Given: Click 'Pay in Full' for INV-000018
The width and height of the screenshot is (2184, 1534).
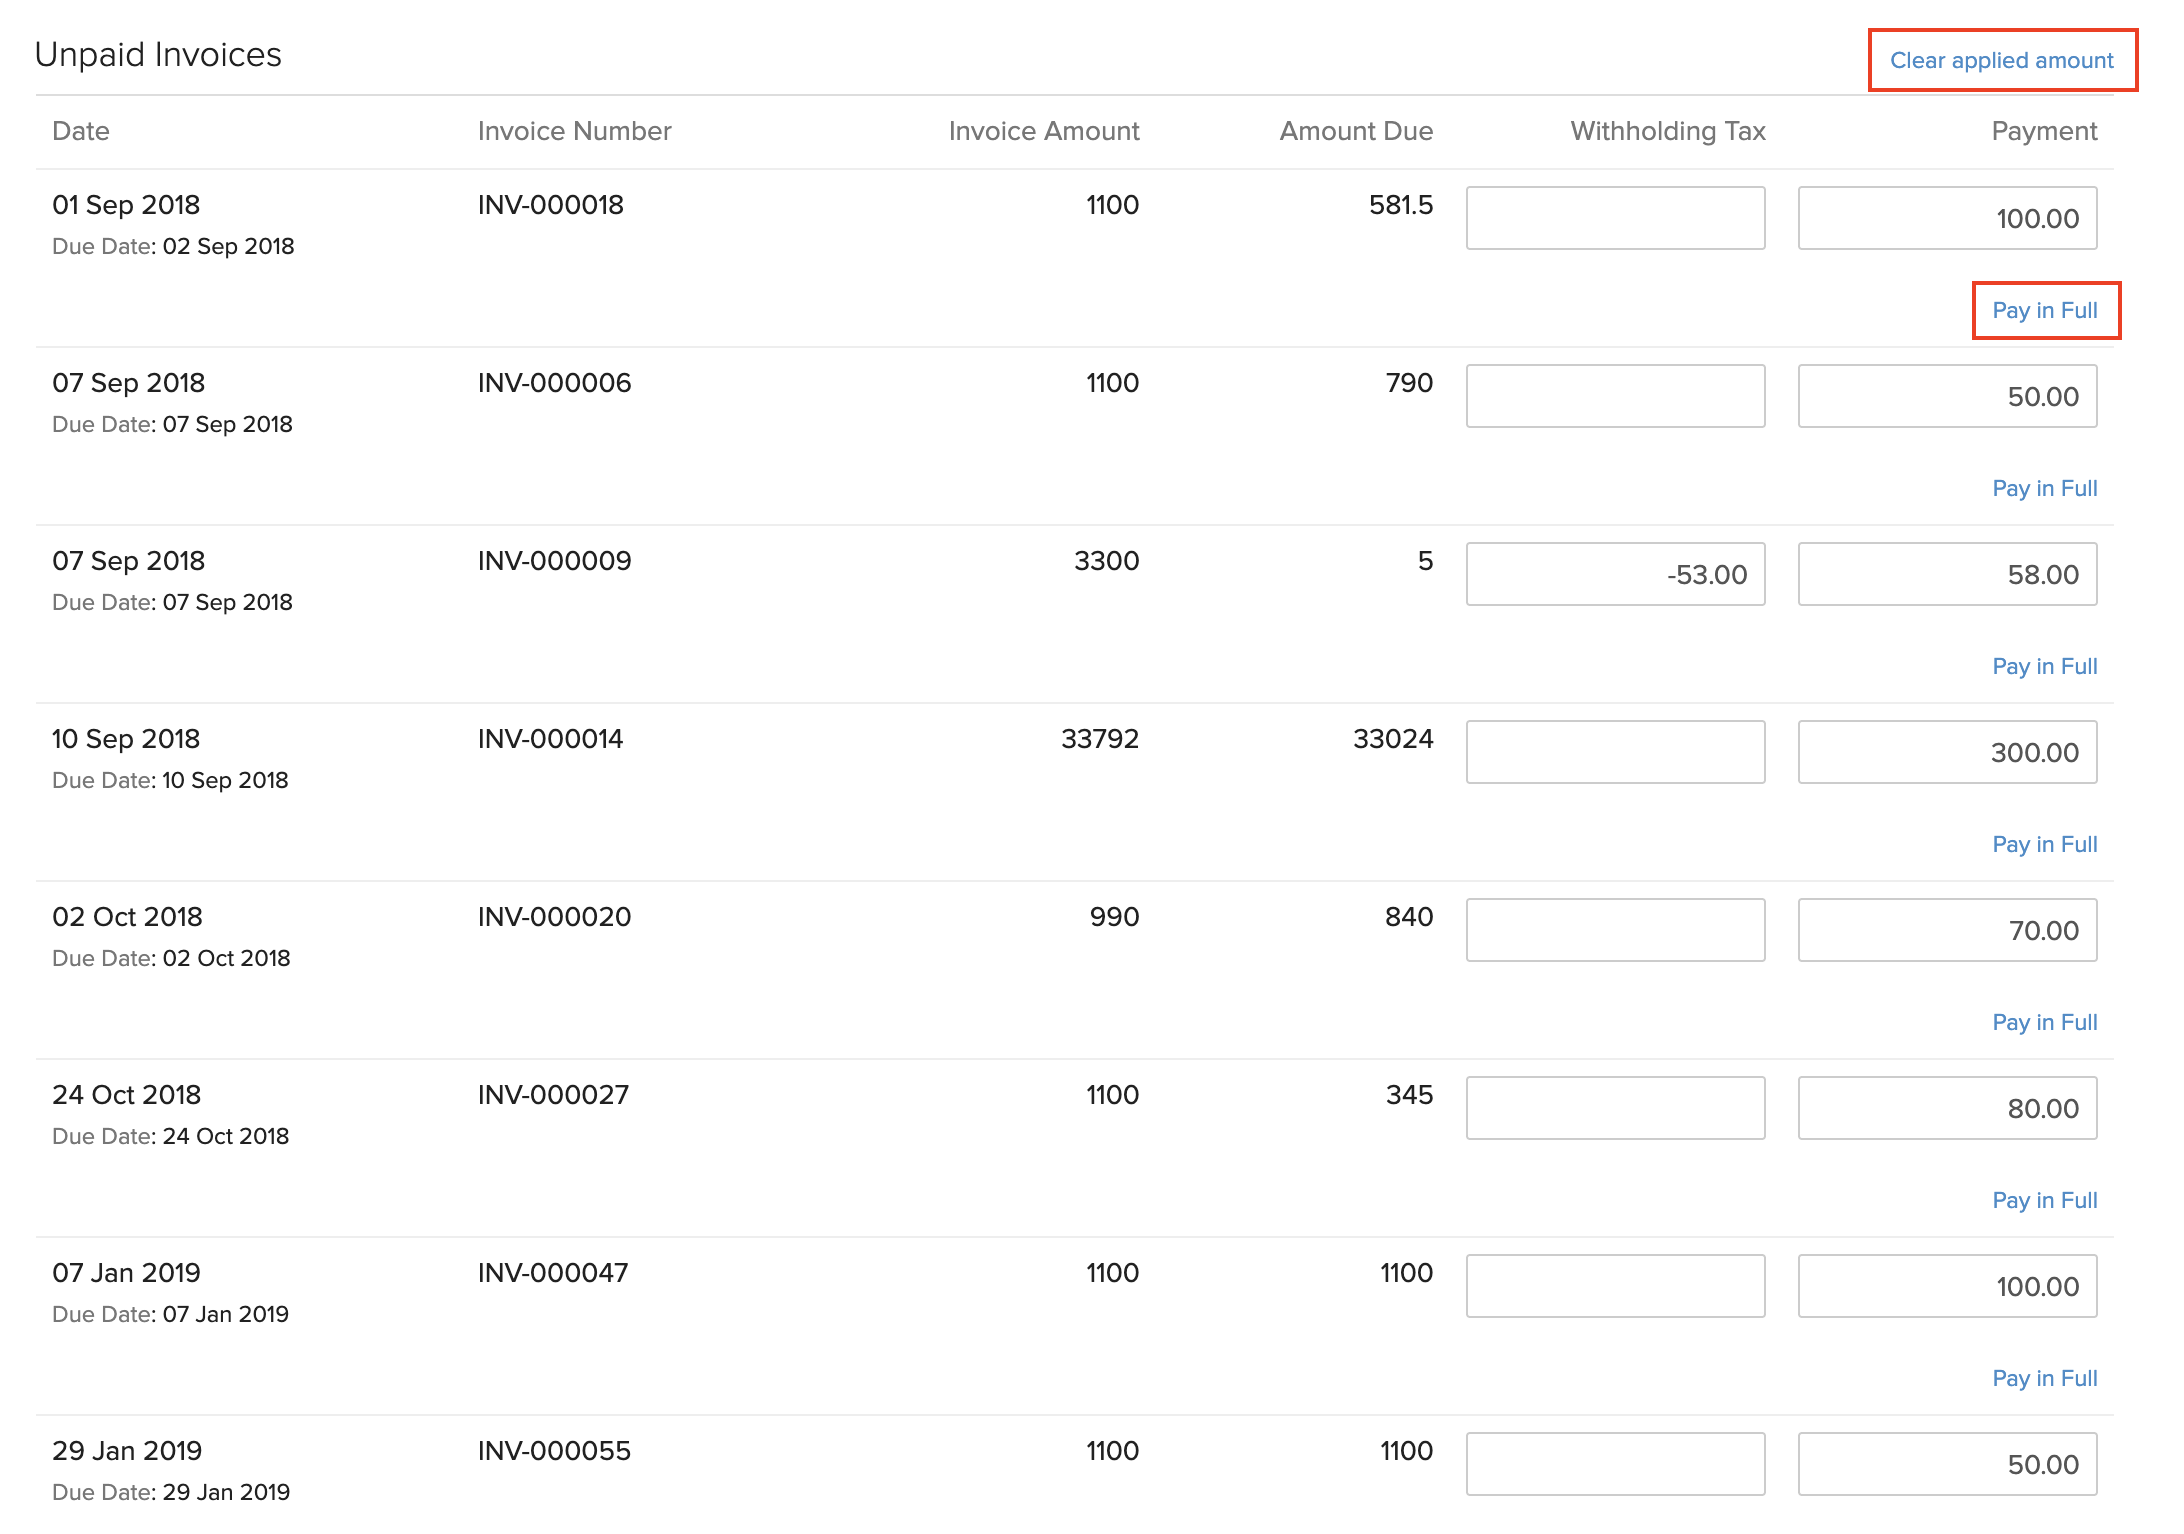Looking at the screenshot, I should pyautogui.click(x=2045, y=307).
